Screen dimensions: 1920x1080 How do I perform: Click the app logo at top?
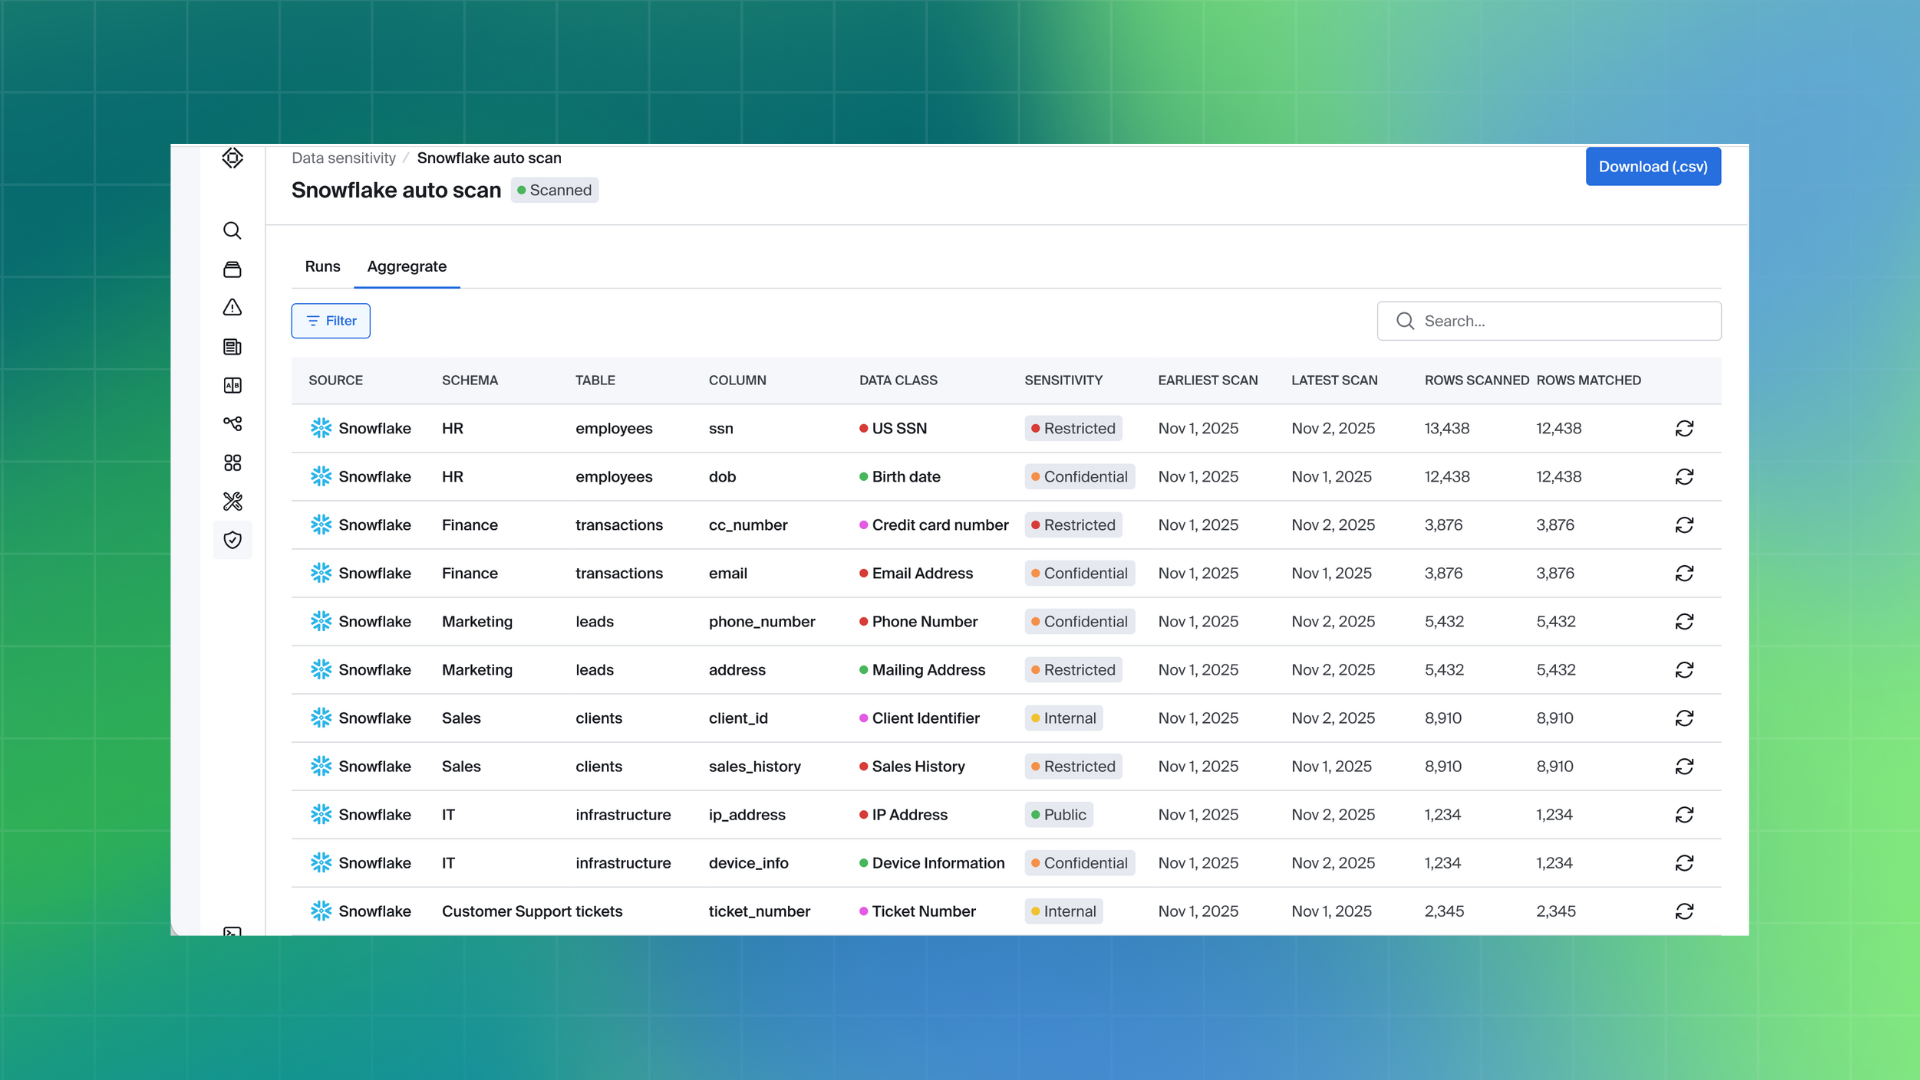[x=232, y=158]
